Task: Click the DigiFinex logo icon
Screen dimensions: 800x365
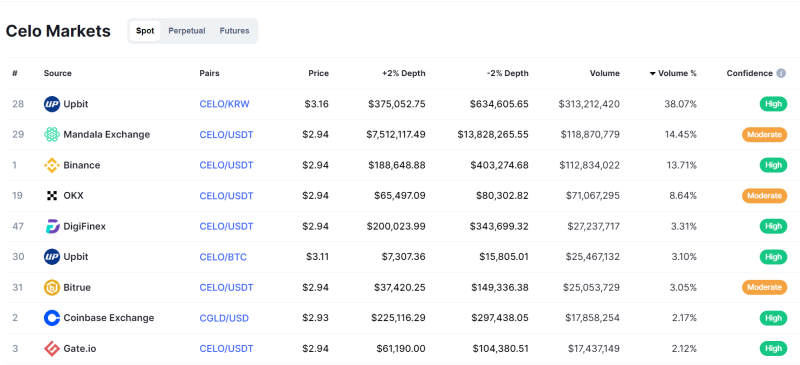Action: pyautogui.click(x=52, y=226)
